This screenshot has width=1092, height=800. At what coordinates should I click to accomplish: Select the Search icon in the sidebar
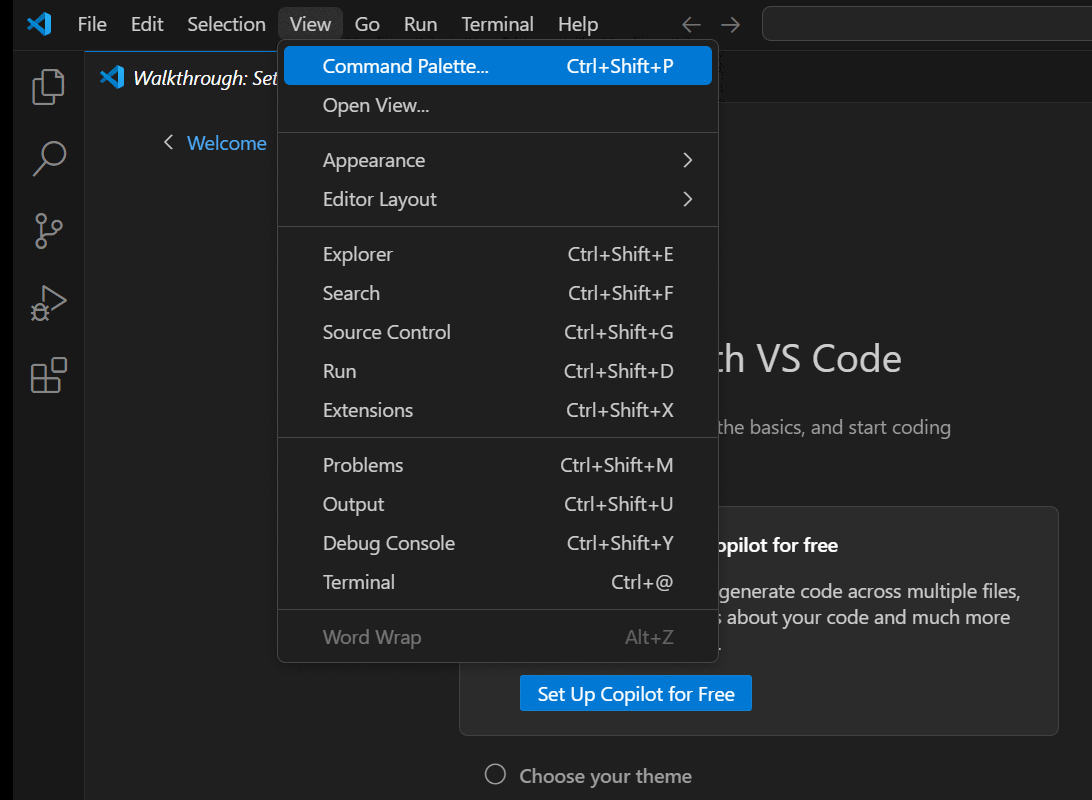[48, 158]
